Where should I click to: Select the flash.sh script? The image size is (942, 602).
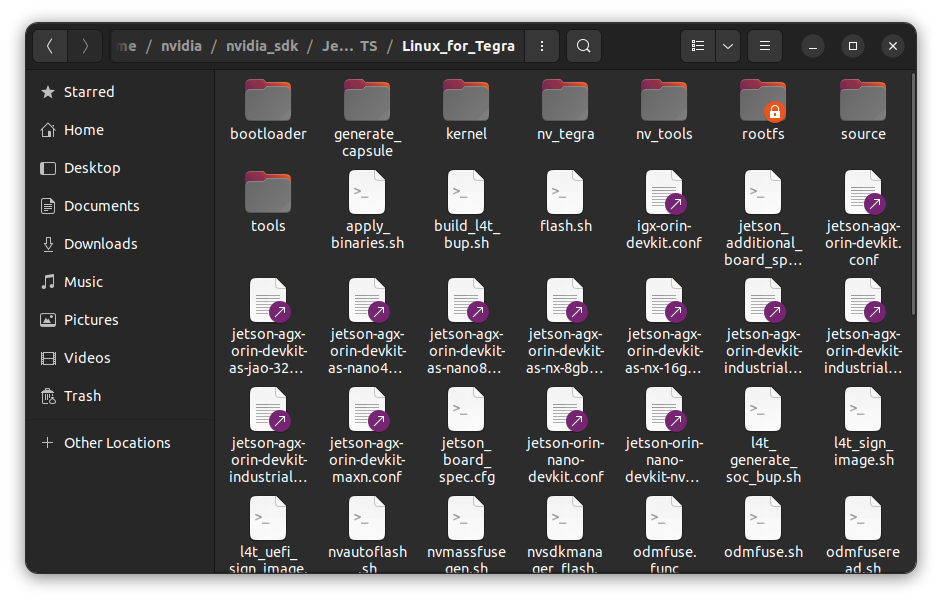pos(565,193)
